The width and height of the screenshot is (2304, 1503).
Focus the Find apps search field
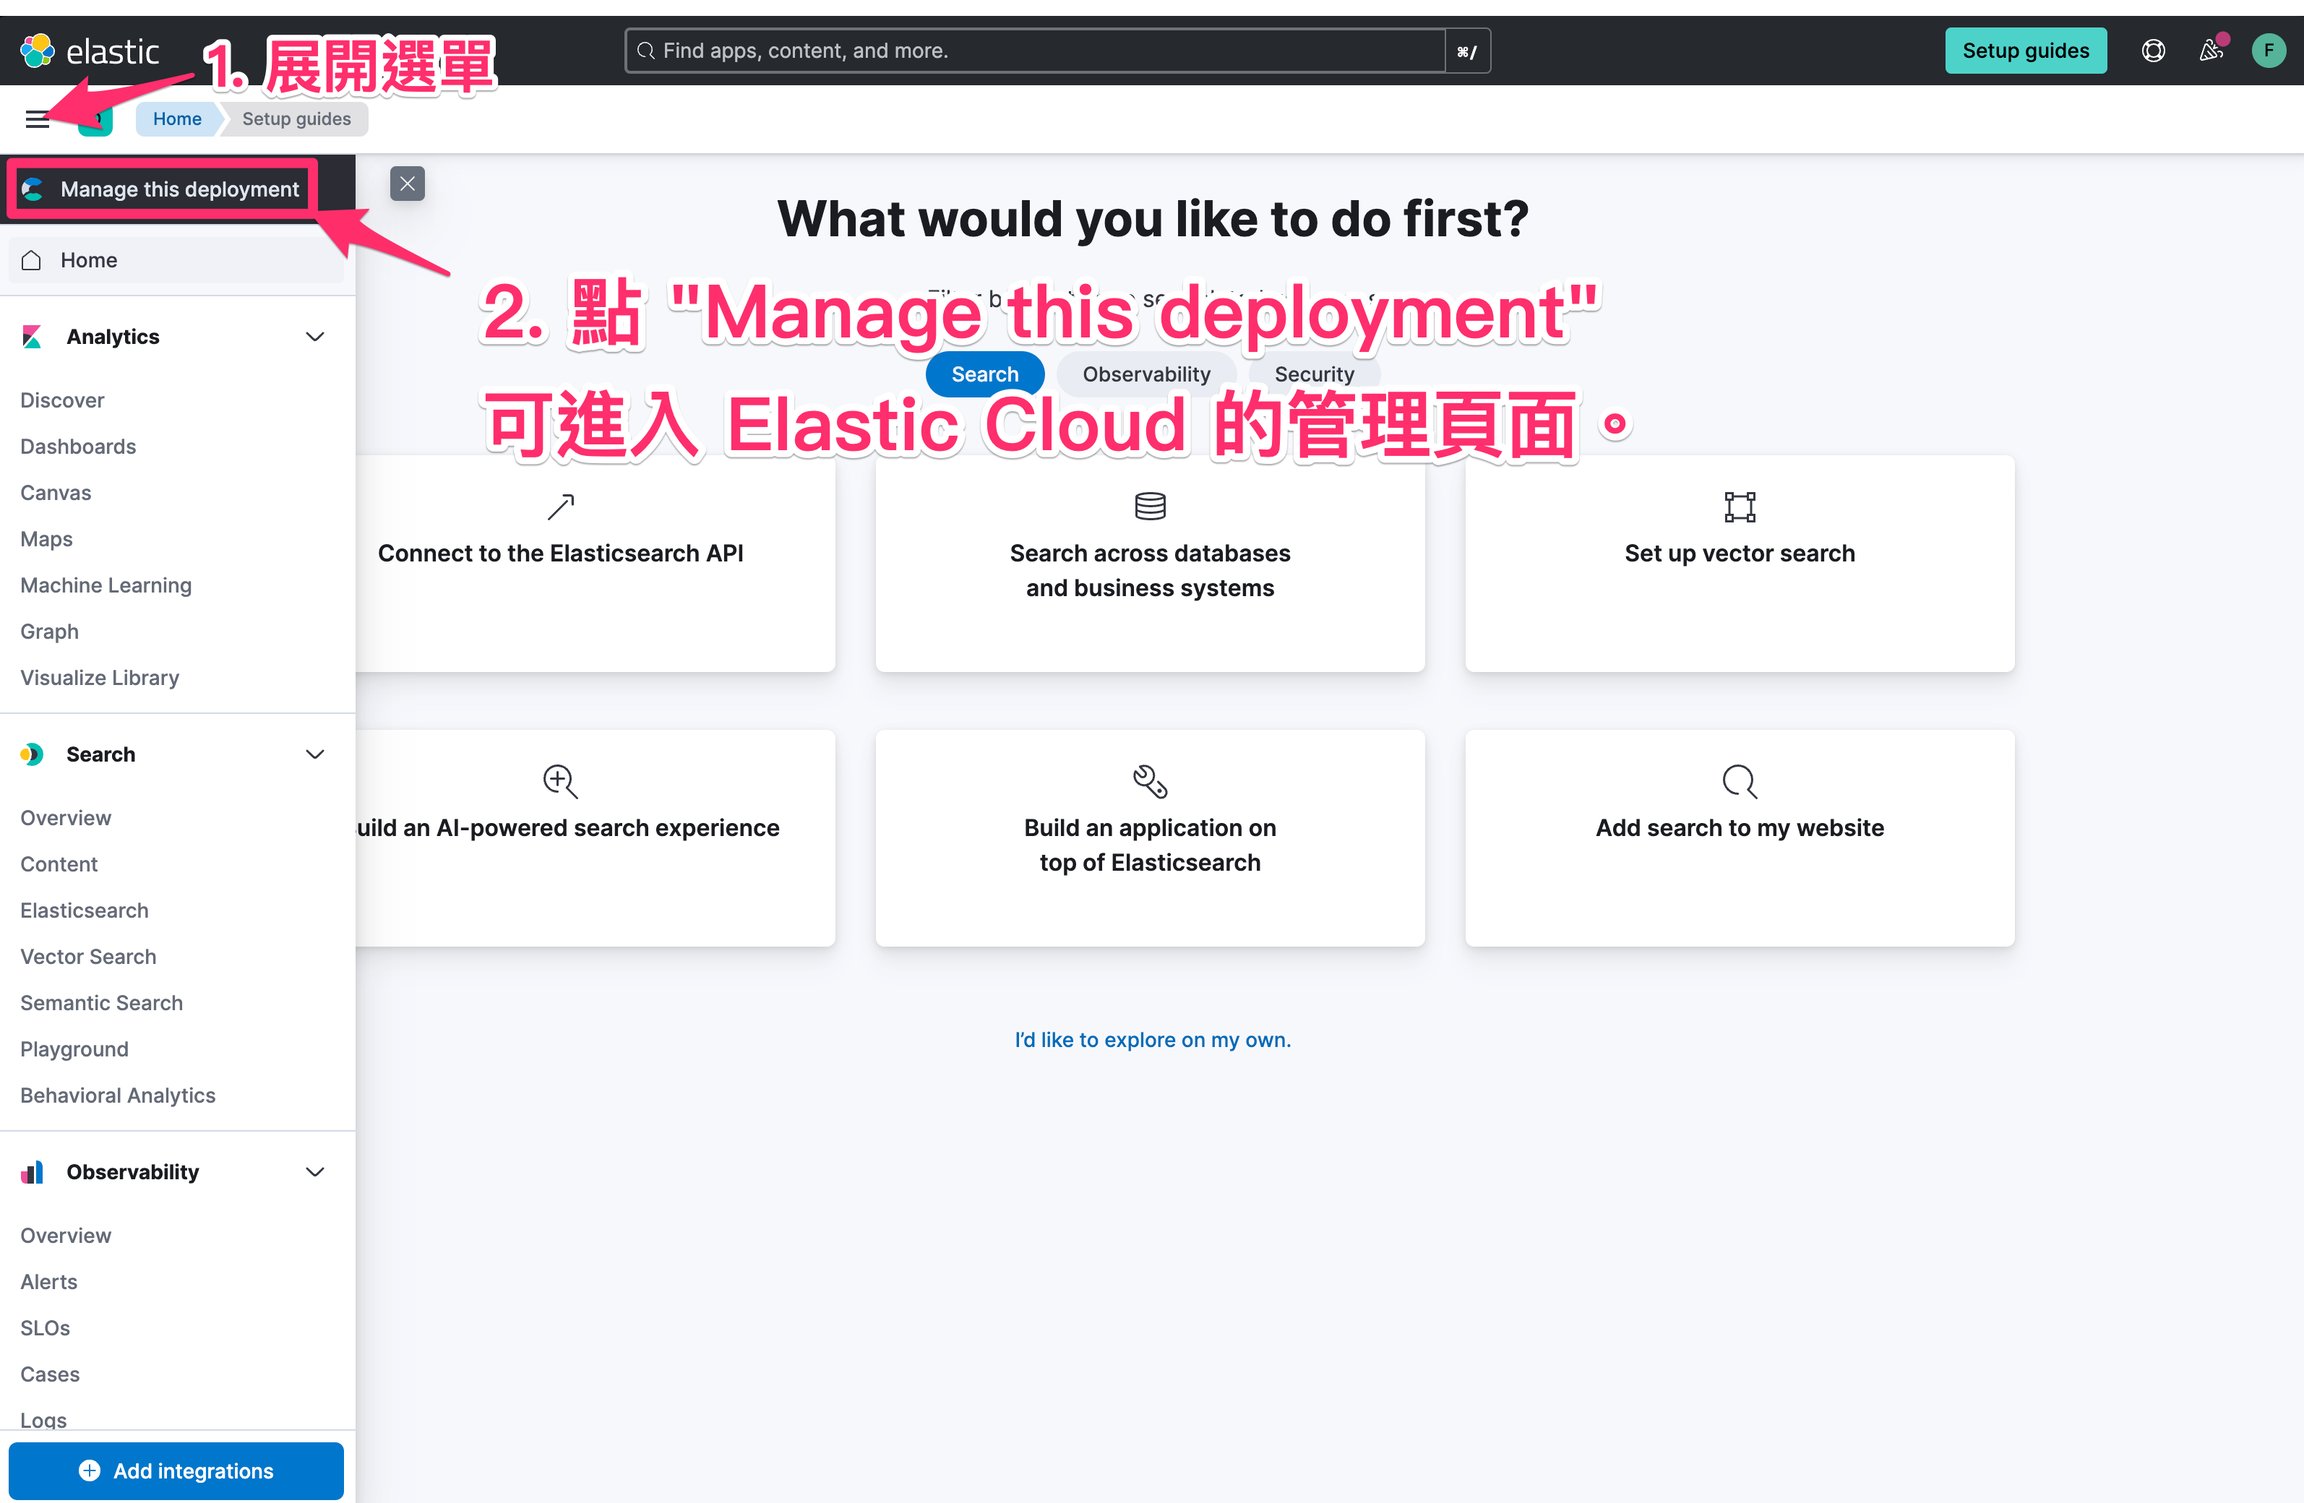click(1036, 50)
